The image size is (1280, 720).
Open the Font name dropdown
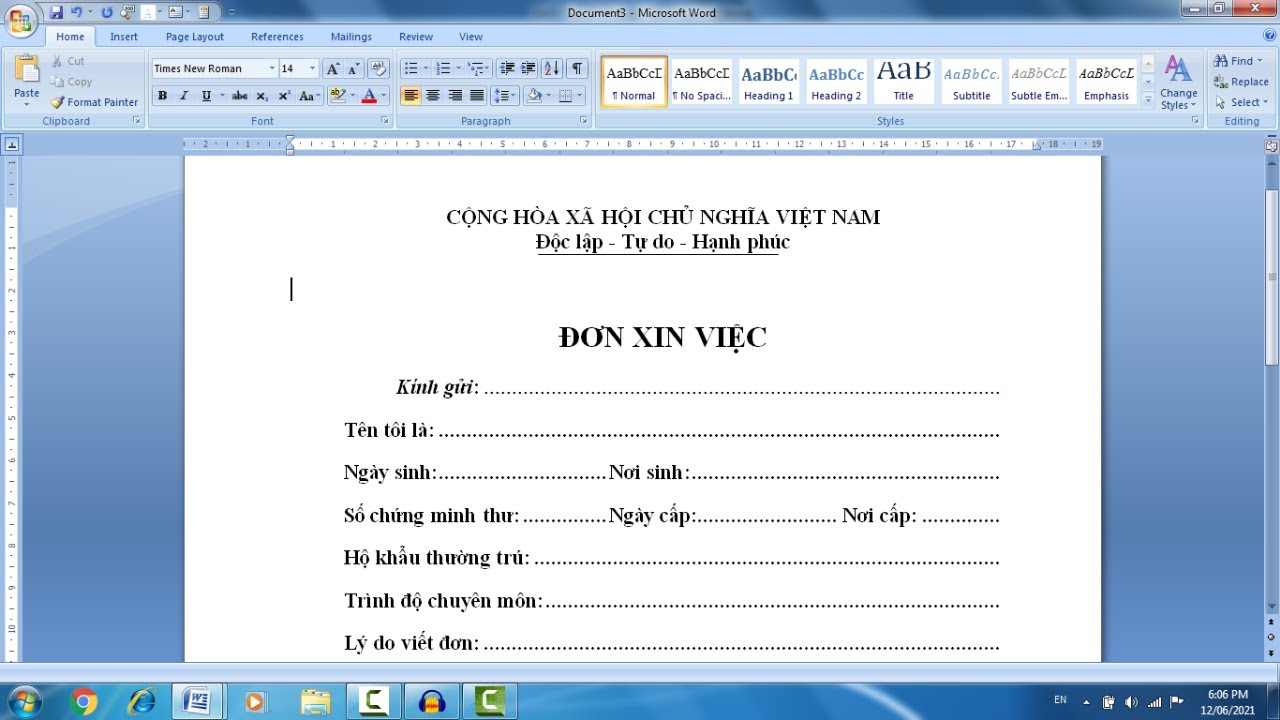[272, 69]
